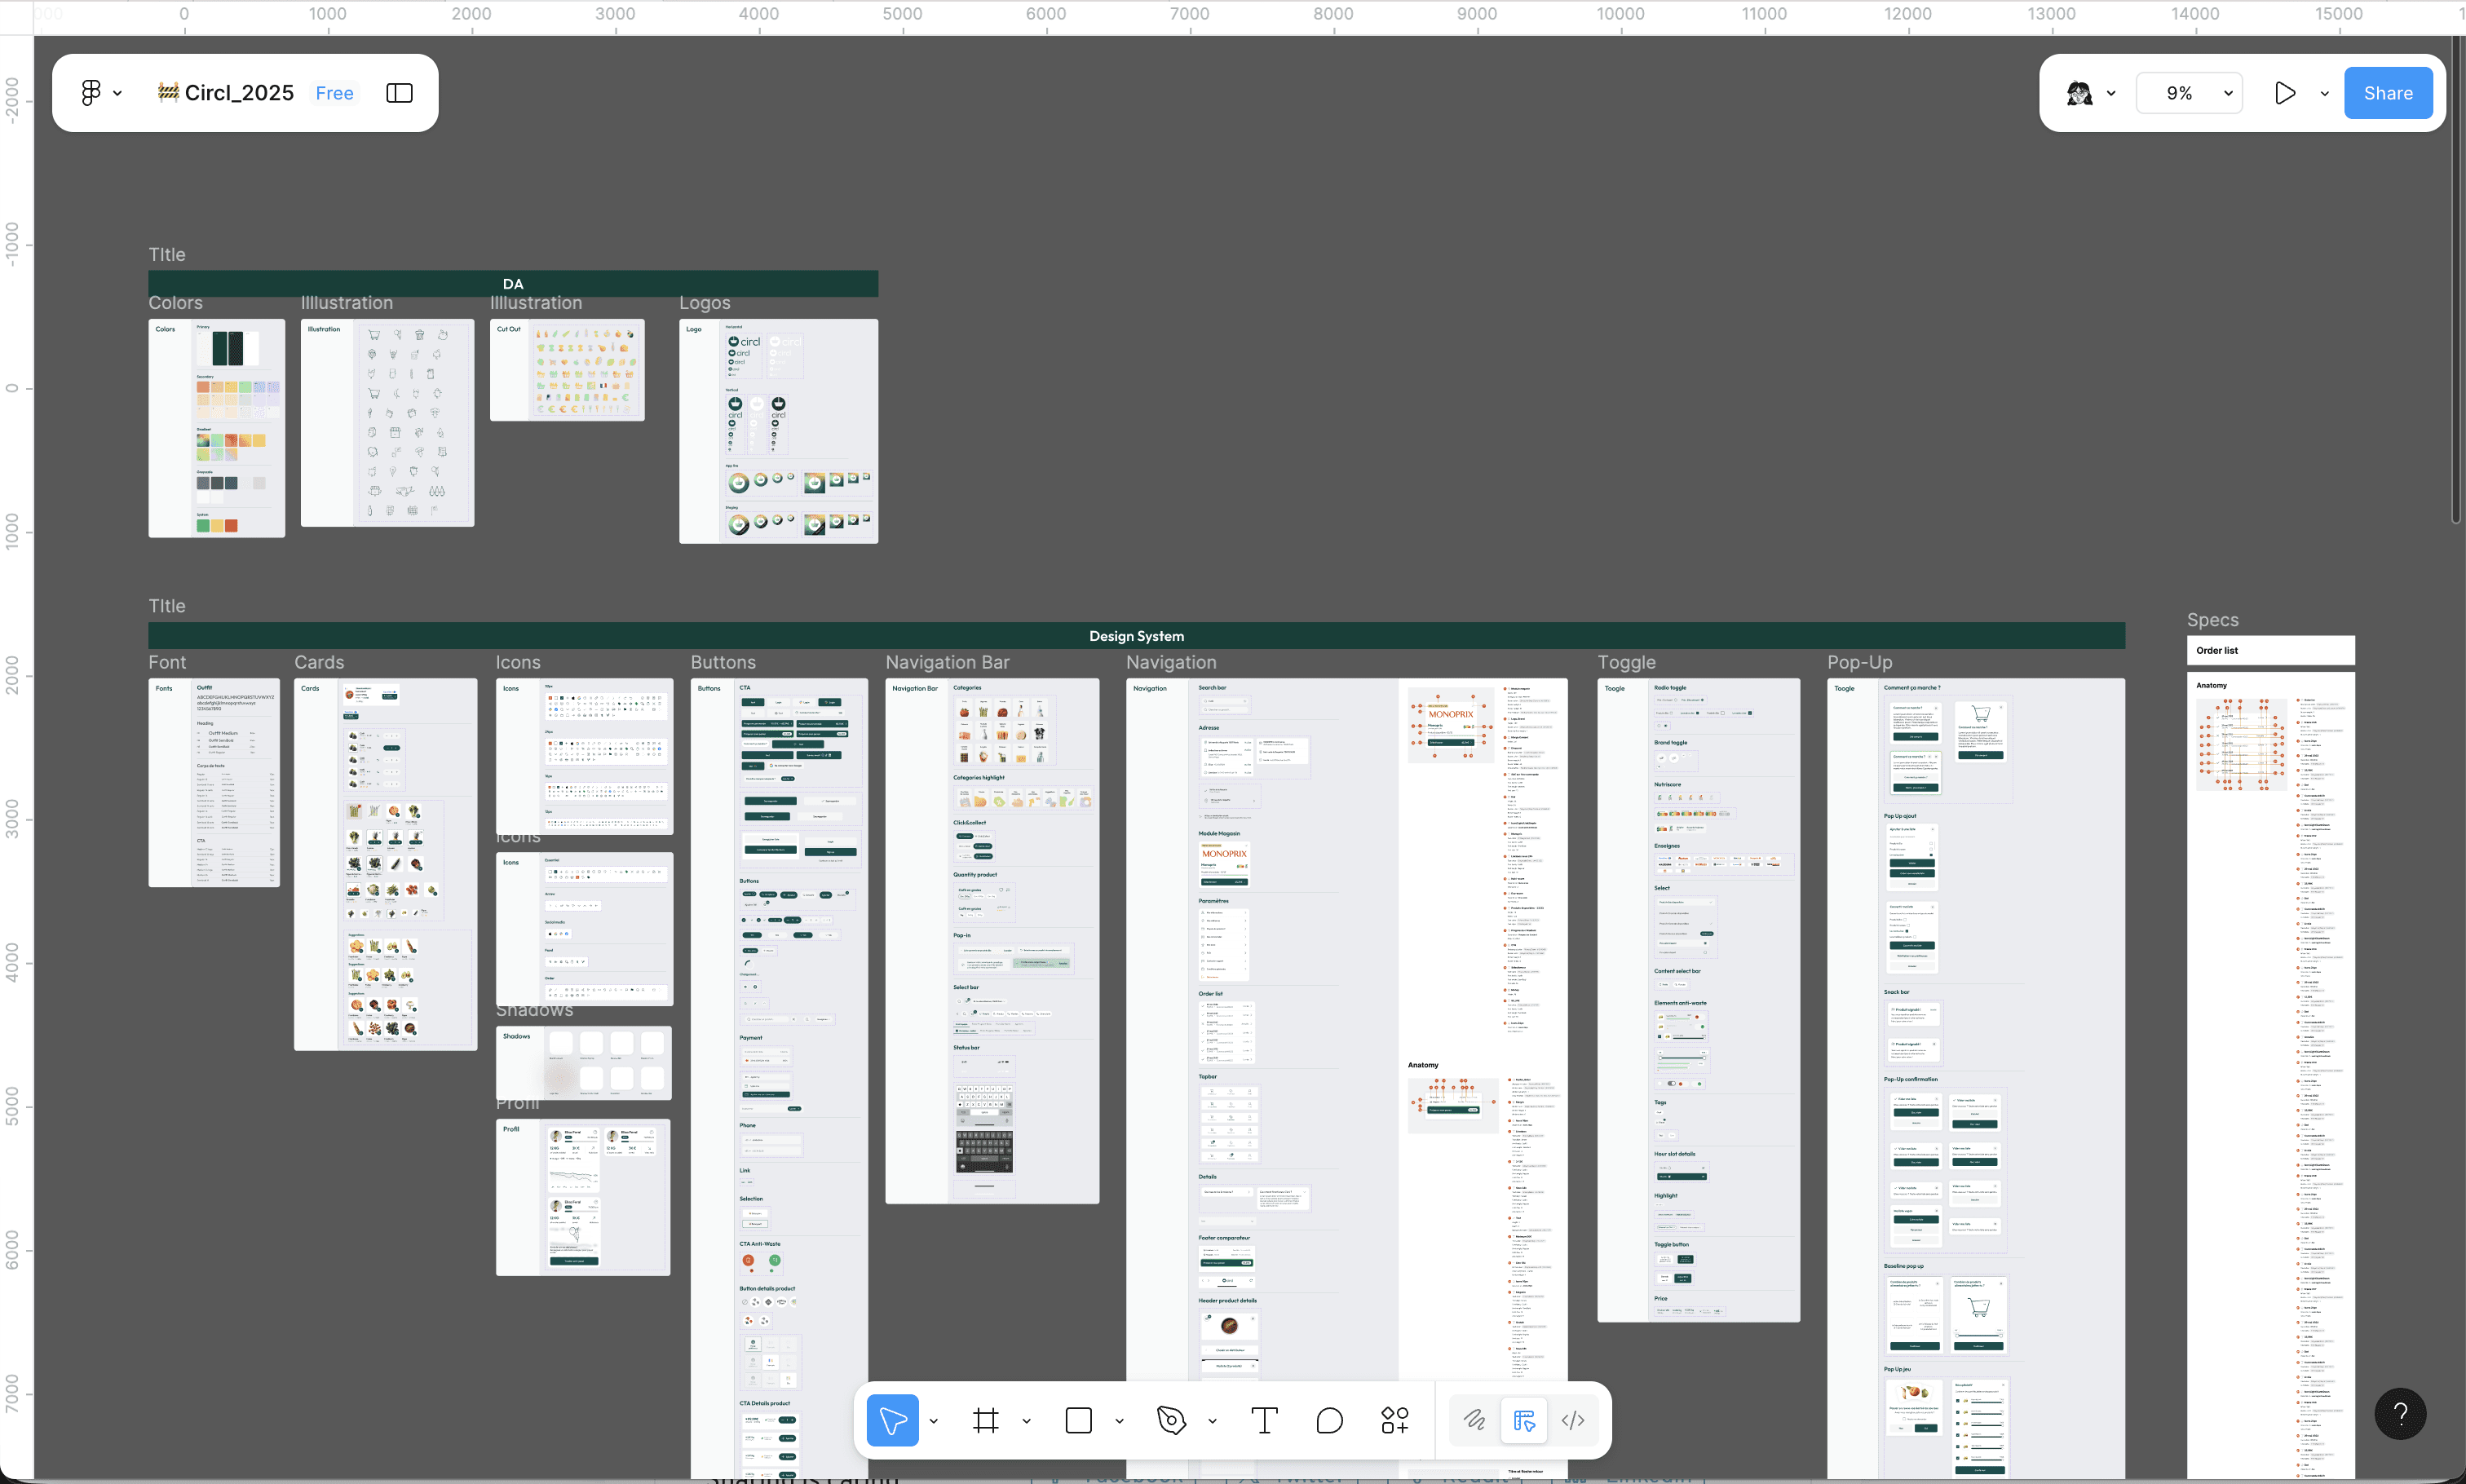Select the Move tool

point(892,1420)
